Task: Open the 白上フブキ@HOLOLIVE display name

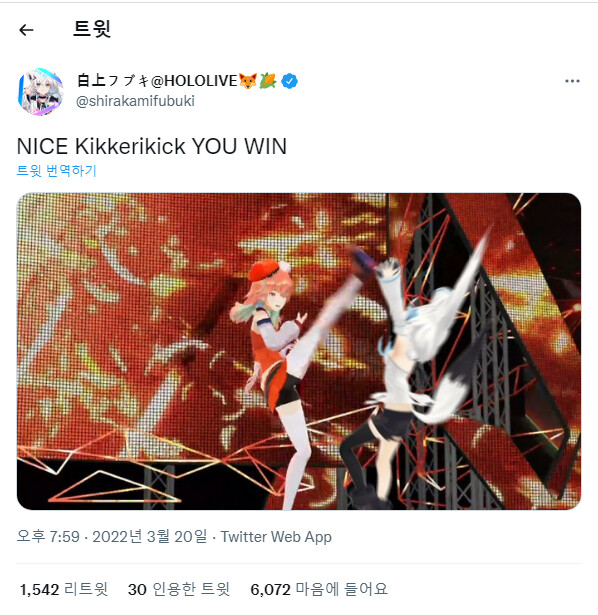Action: 157,81
